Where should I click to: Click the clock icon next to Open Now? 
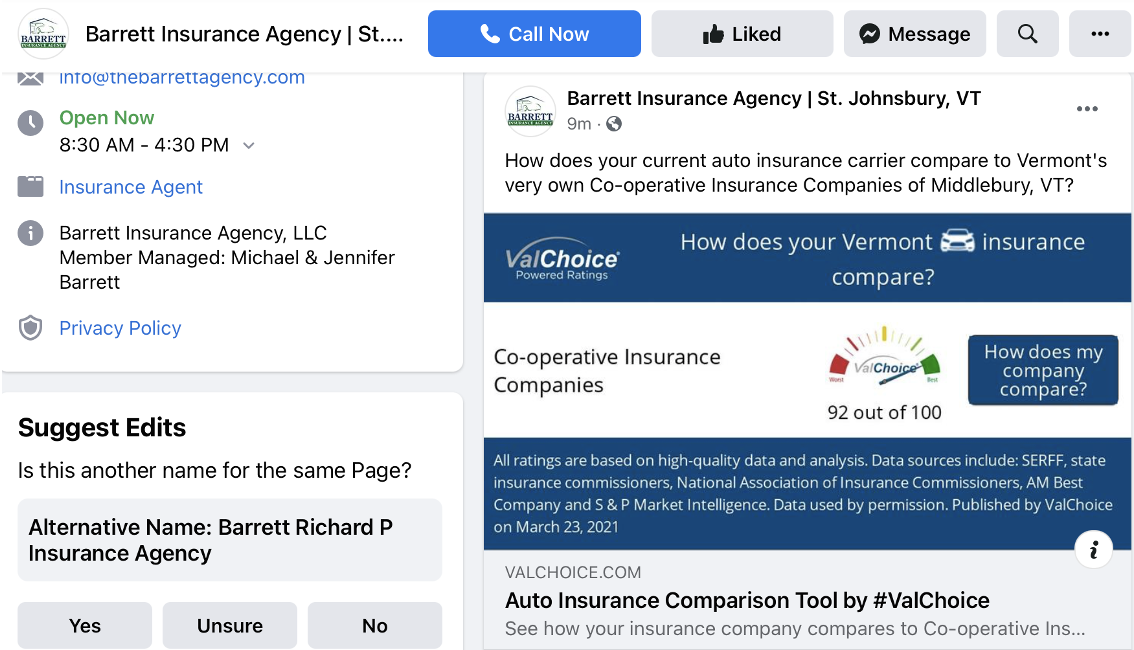[x=30, y=118]
